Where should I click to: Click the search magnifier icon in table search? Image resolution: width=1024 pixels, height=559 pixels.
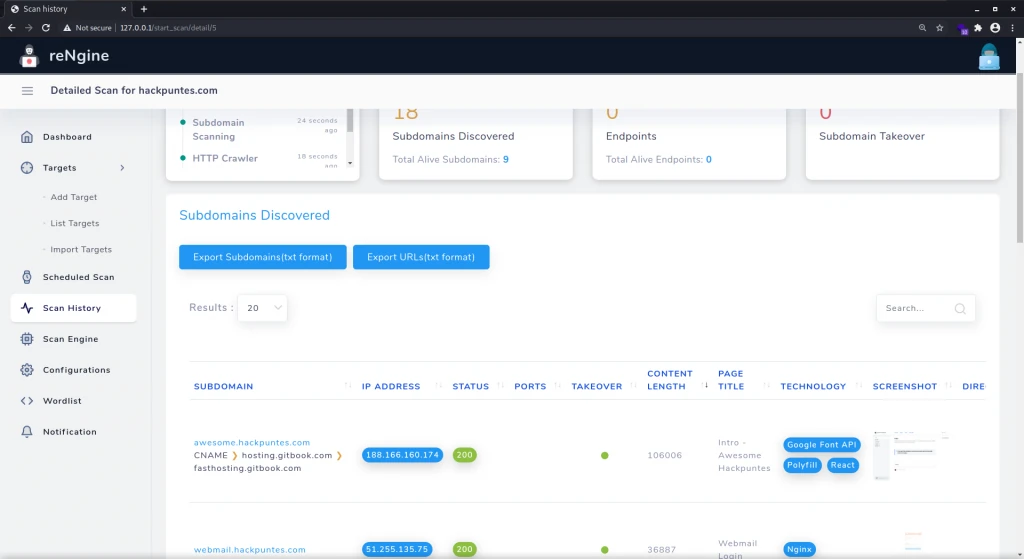click(960, 308)
